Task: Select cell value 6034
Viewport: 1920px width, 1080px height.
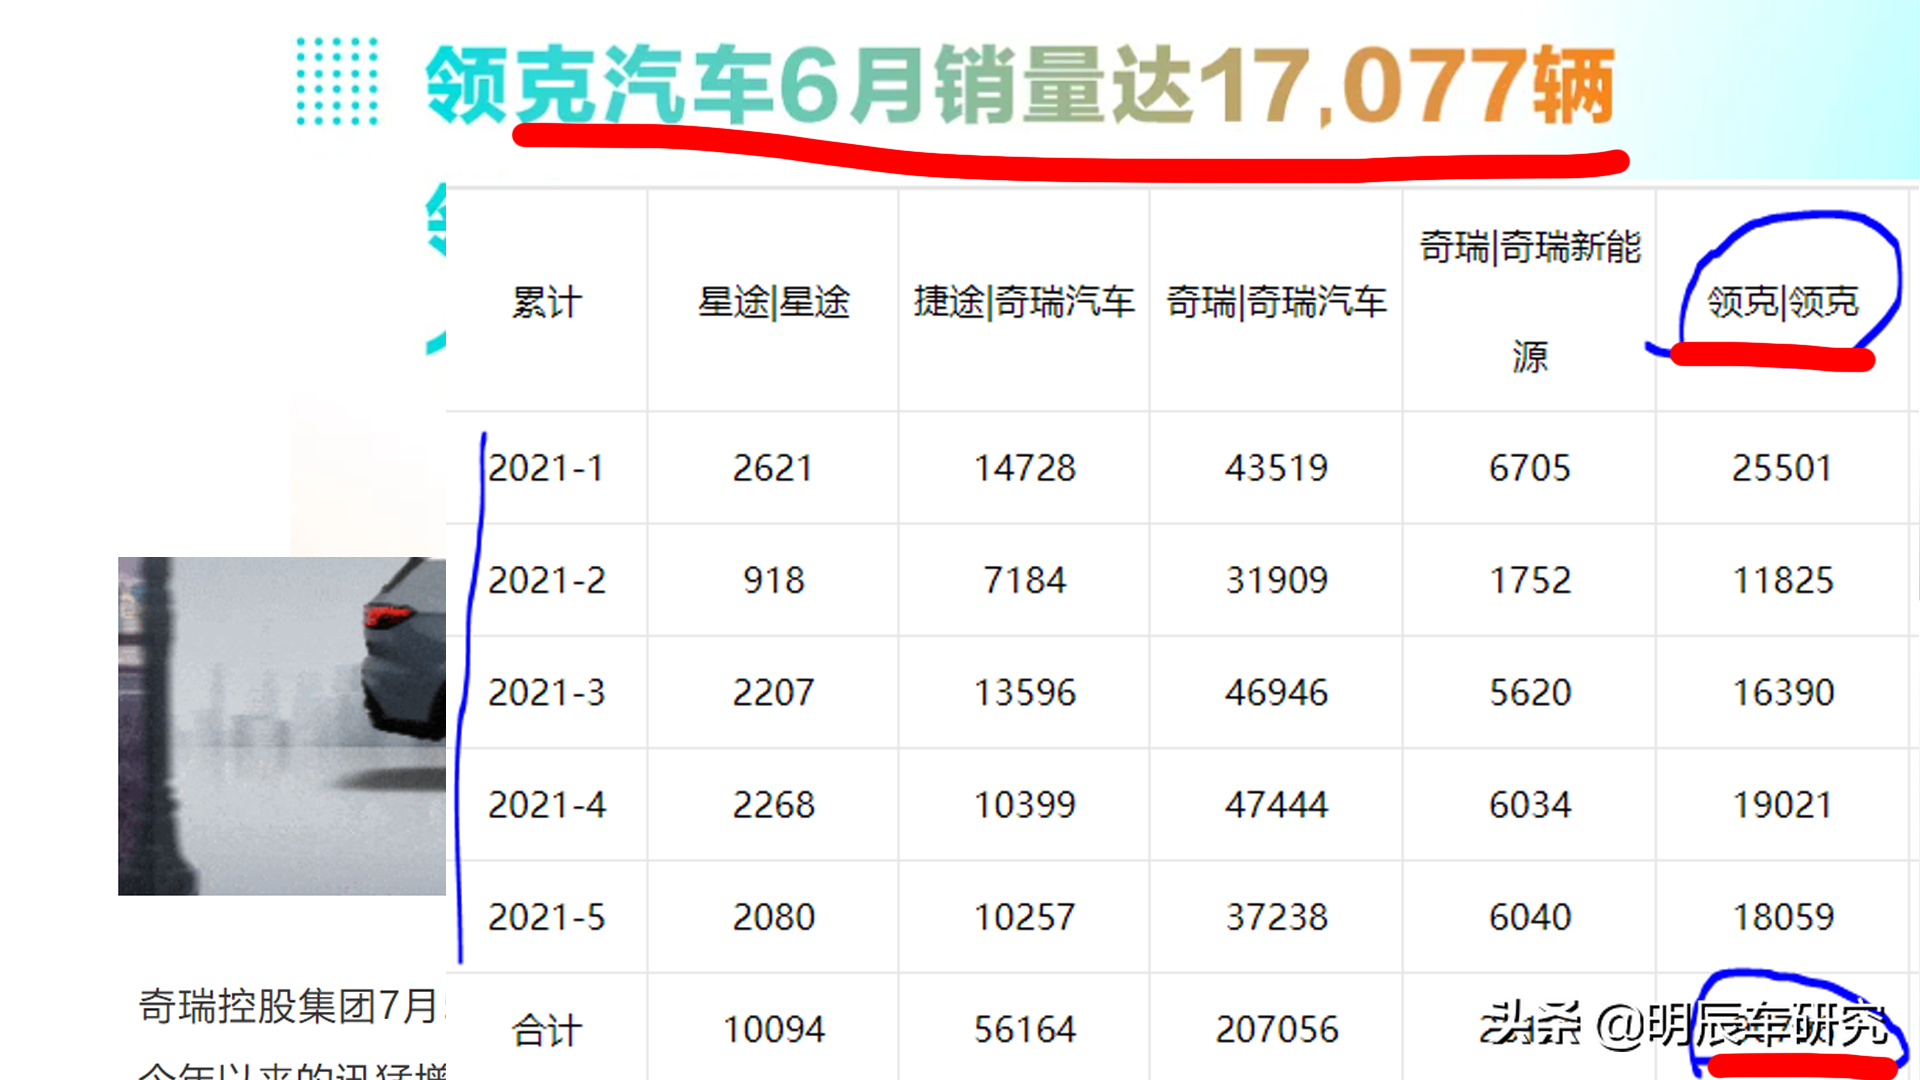Action: [1530, 805]
